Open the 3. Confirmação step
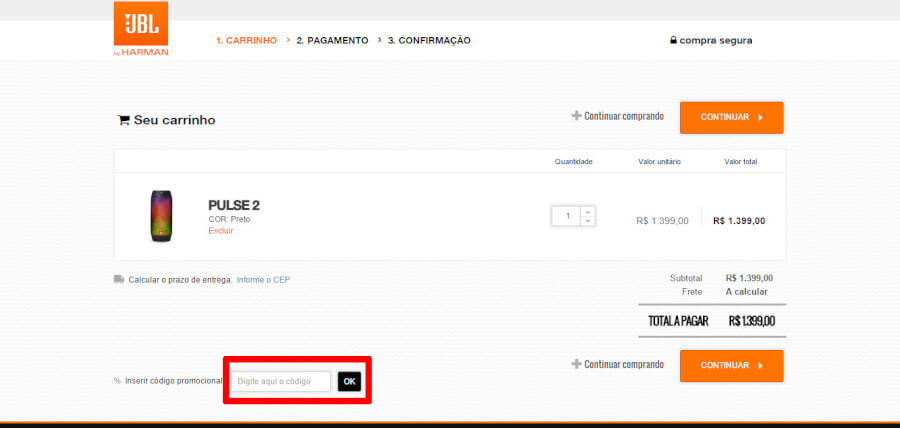The width and height of the screenshot is (900, 428). click(x=429, y=41)
